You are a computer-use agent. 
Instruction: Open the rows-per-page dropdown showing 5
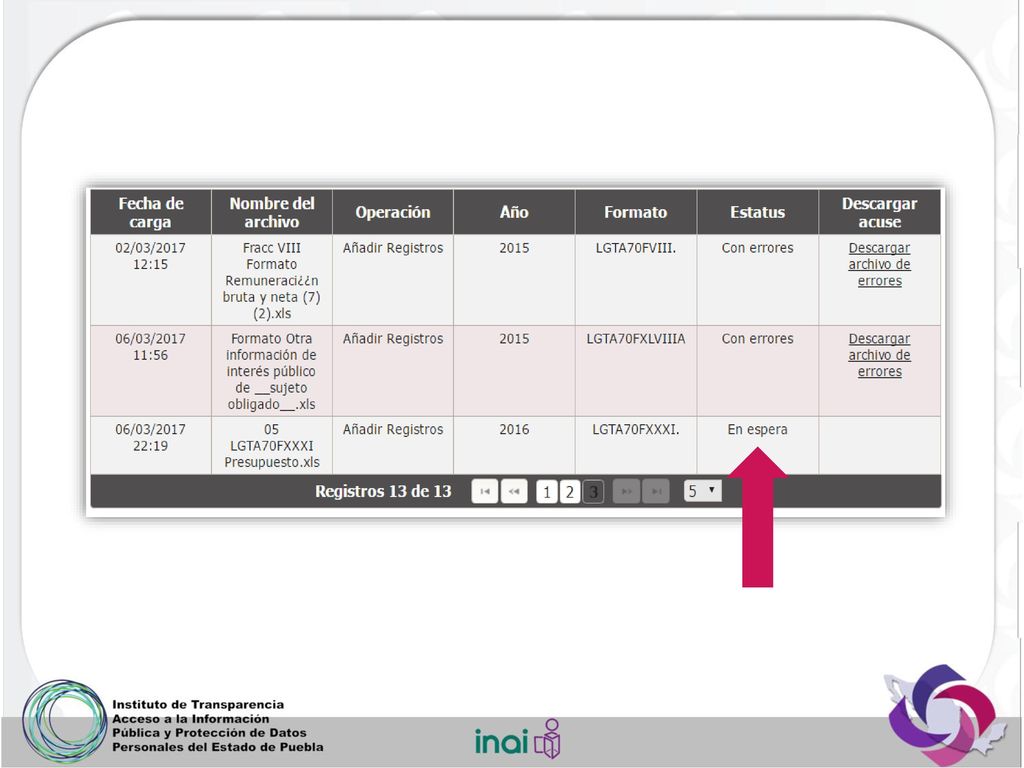pos(703,490)
